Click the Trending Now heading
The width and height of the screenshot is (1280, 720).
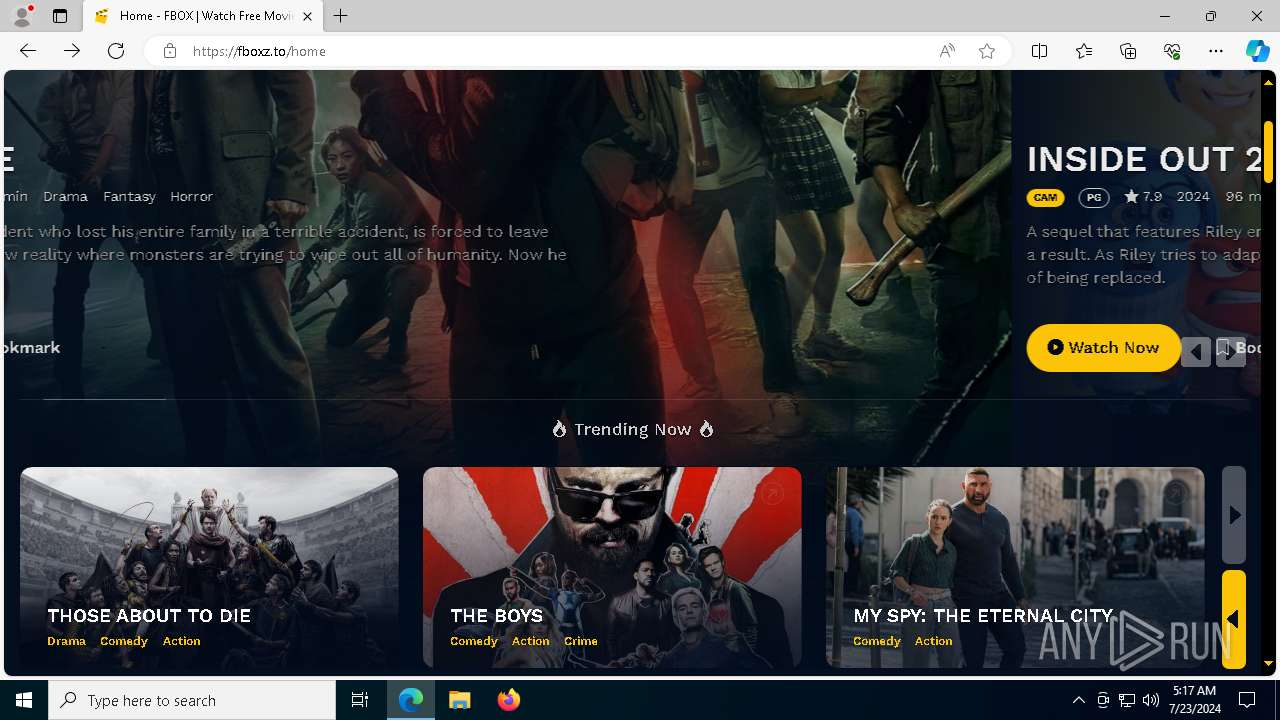pos(633,429)
